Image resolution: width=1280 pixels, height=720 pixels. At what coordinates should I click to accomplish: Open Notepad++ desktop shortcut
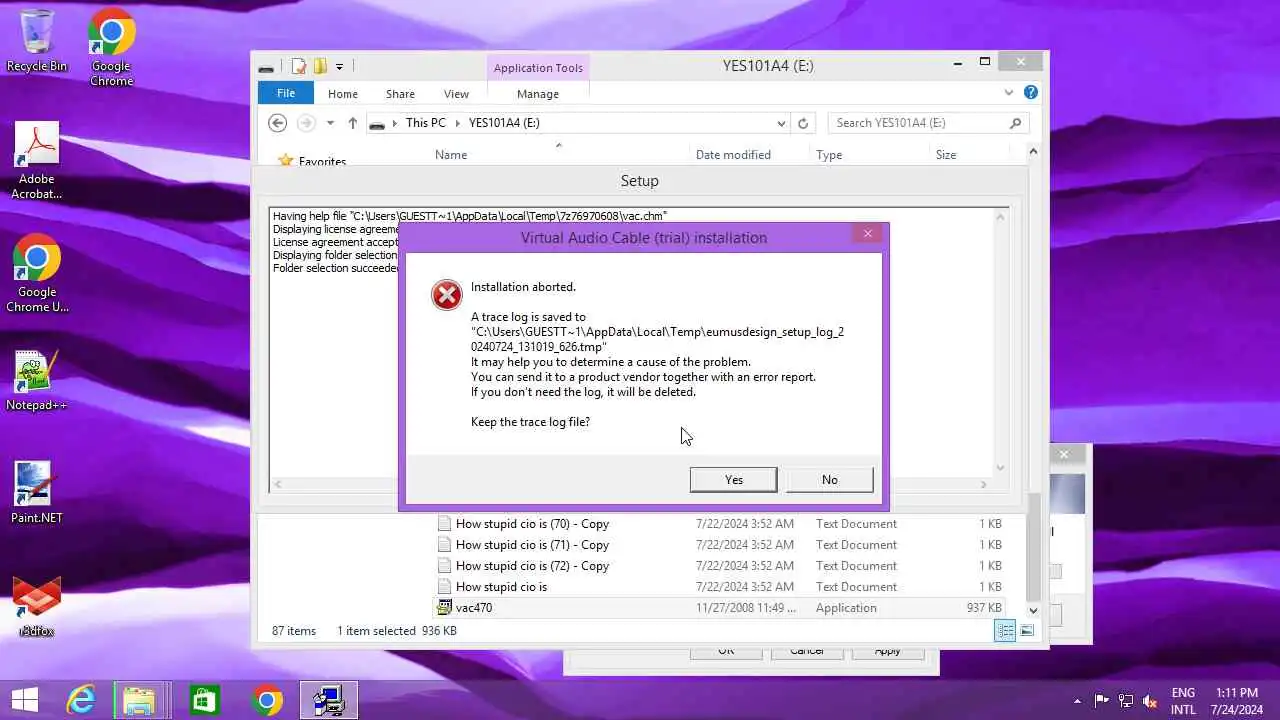coord(37,381)
